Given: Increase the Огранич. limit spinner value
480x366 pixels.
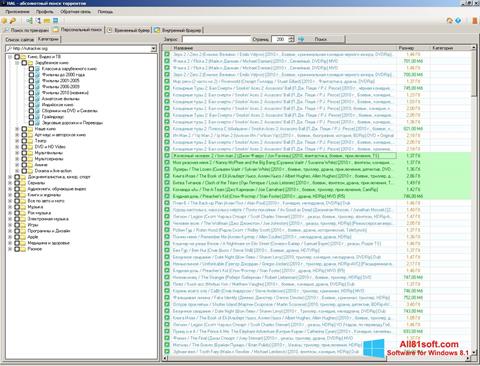Looking at the screenshot, I should click(291, 37).
